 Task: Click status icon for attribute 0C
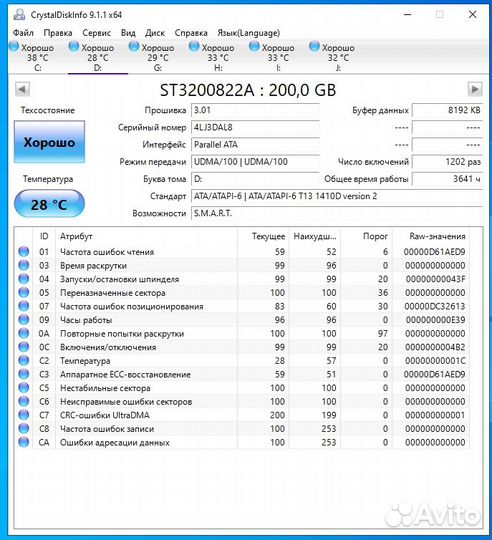(x=24, y=347)
